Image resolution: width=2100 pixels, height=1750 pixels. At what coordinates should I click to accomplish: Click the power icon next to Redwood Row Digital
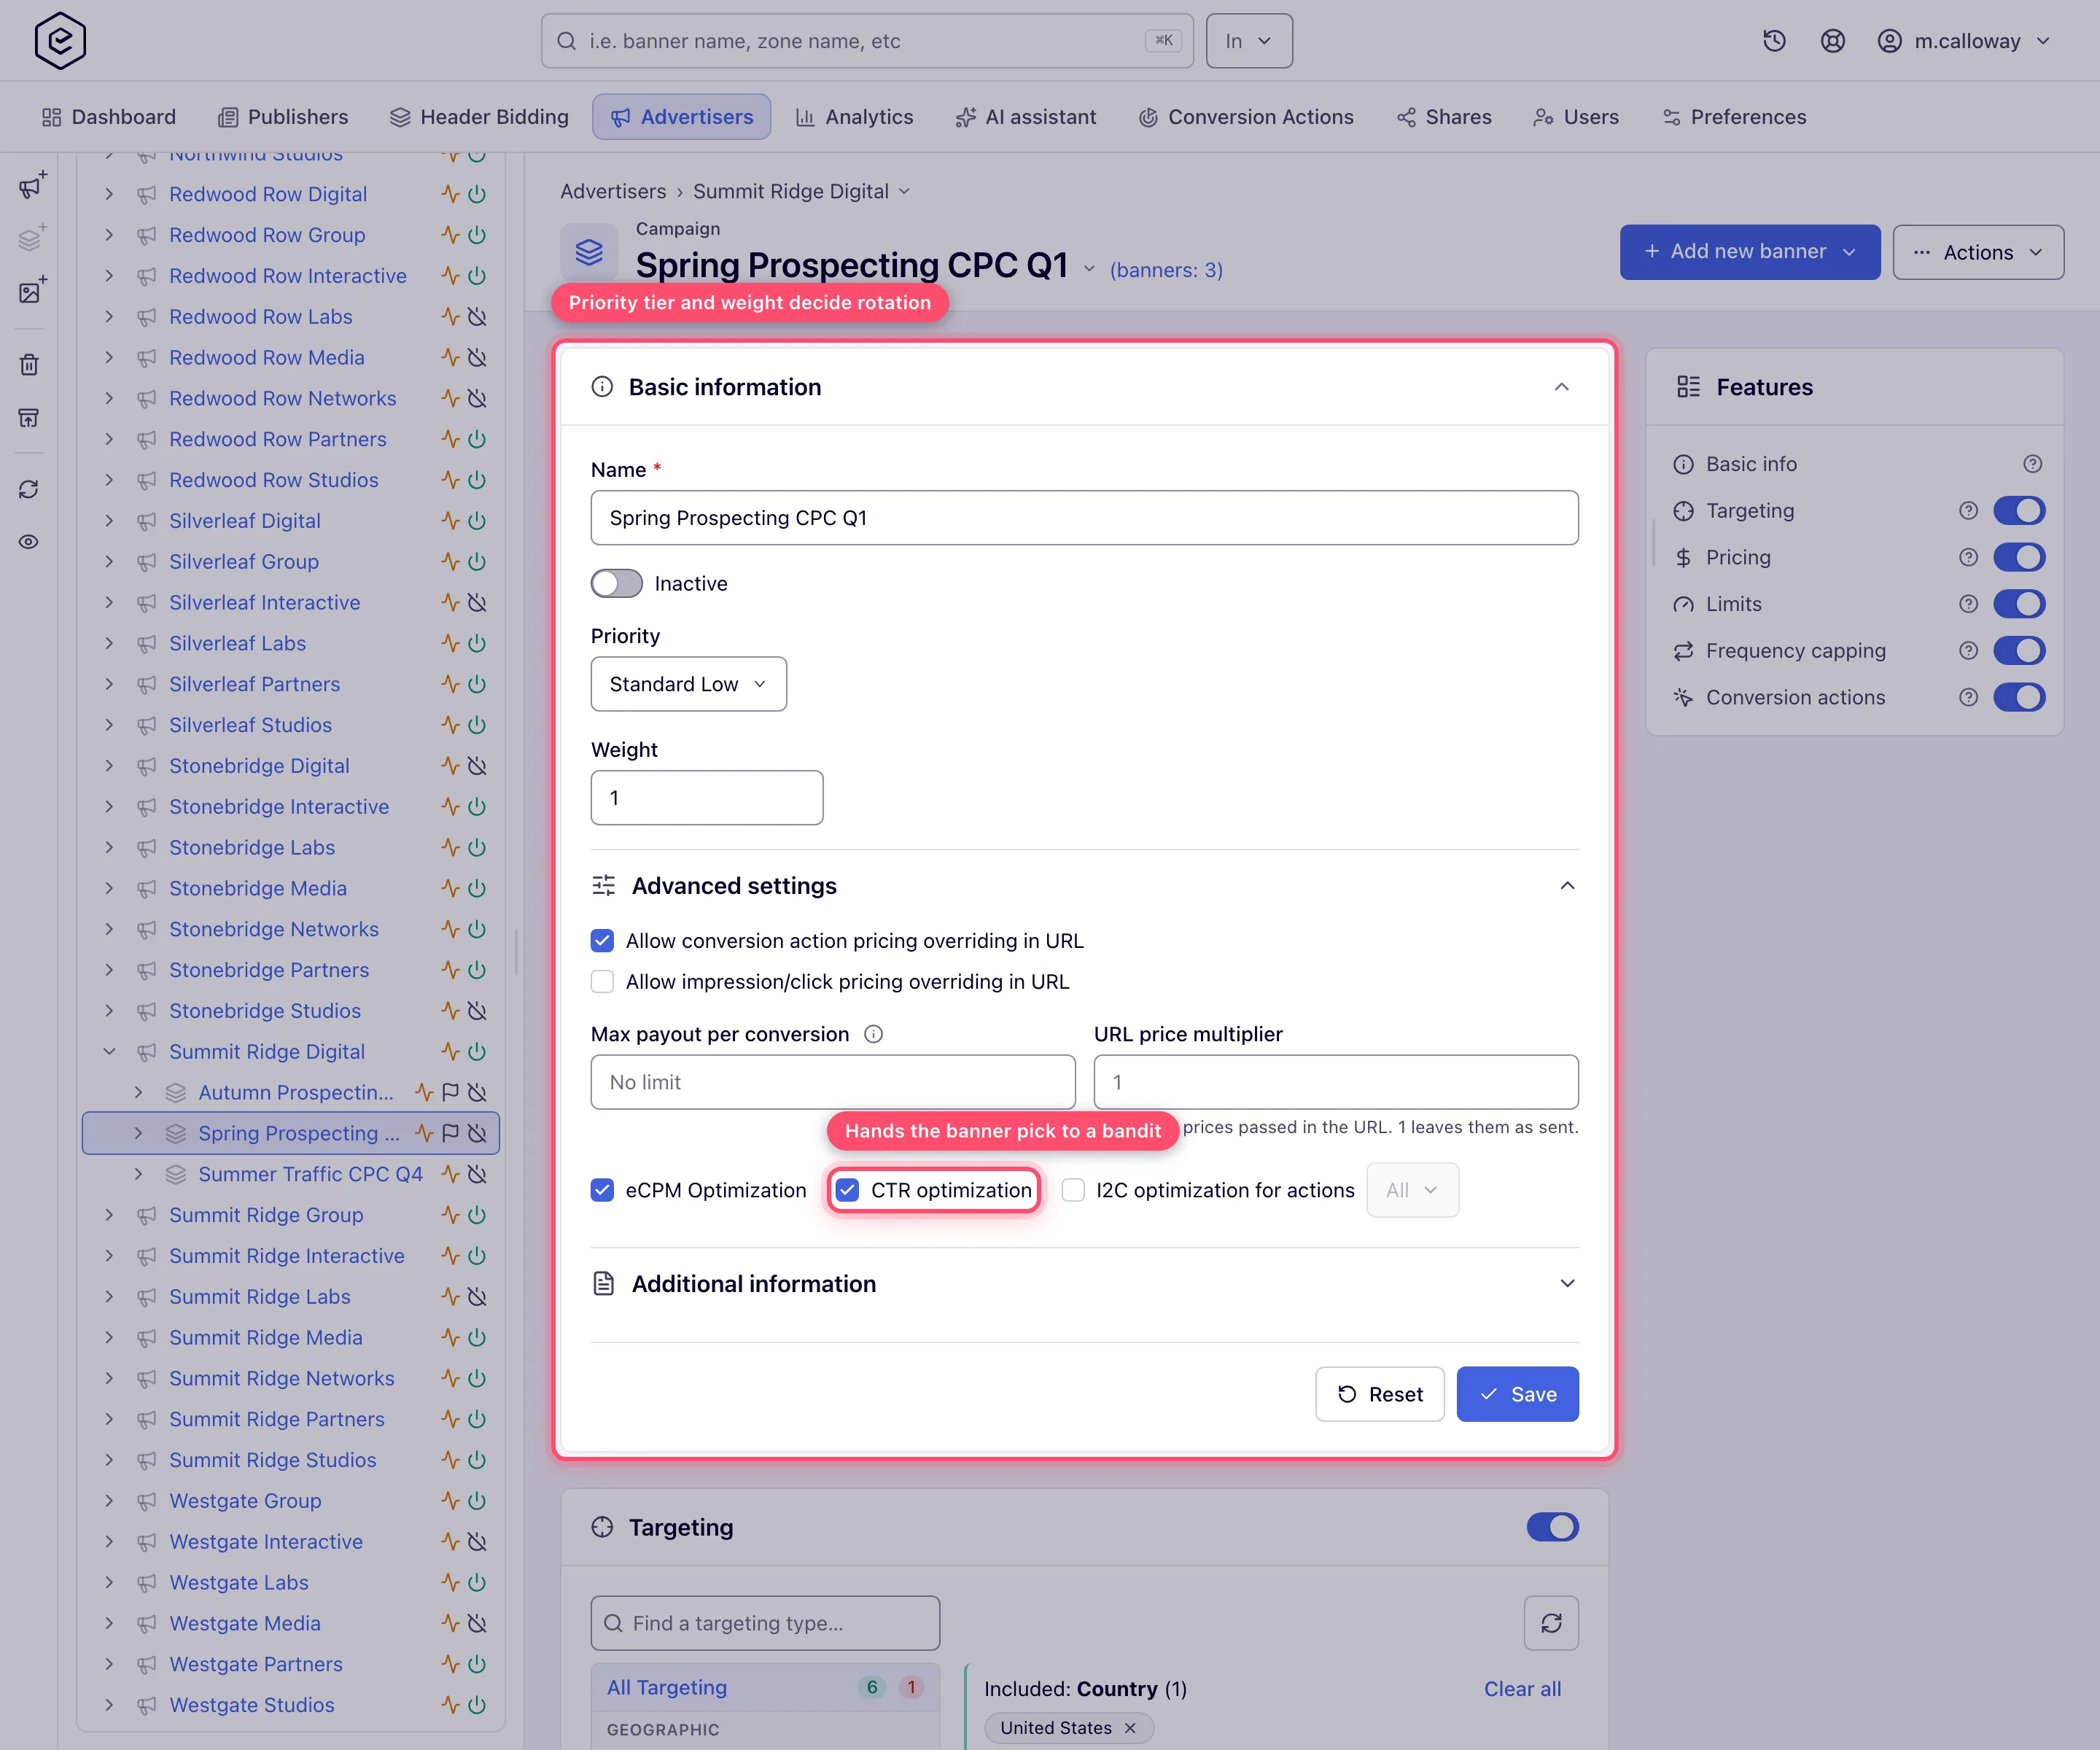tap(478, 194)
